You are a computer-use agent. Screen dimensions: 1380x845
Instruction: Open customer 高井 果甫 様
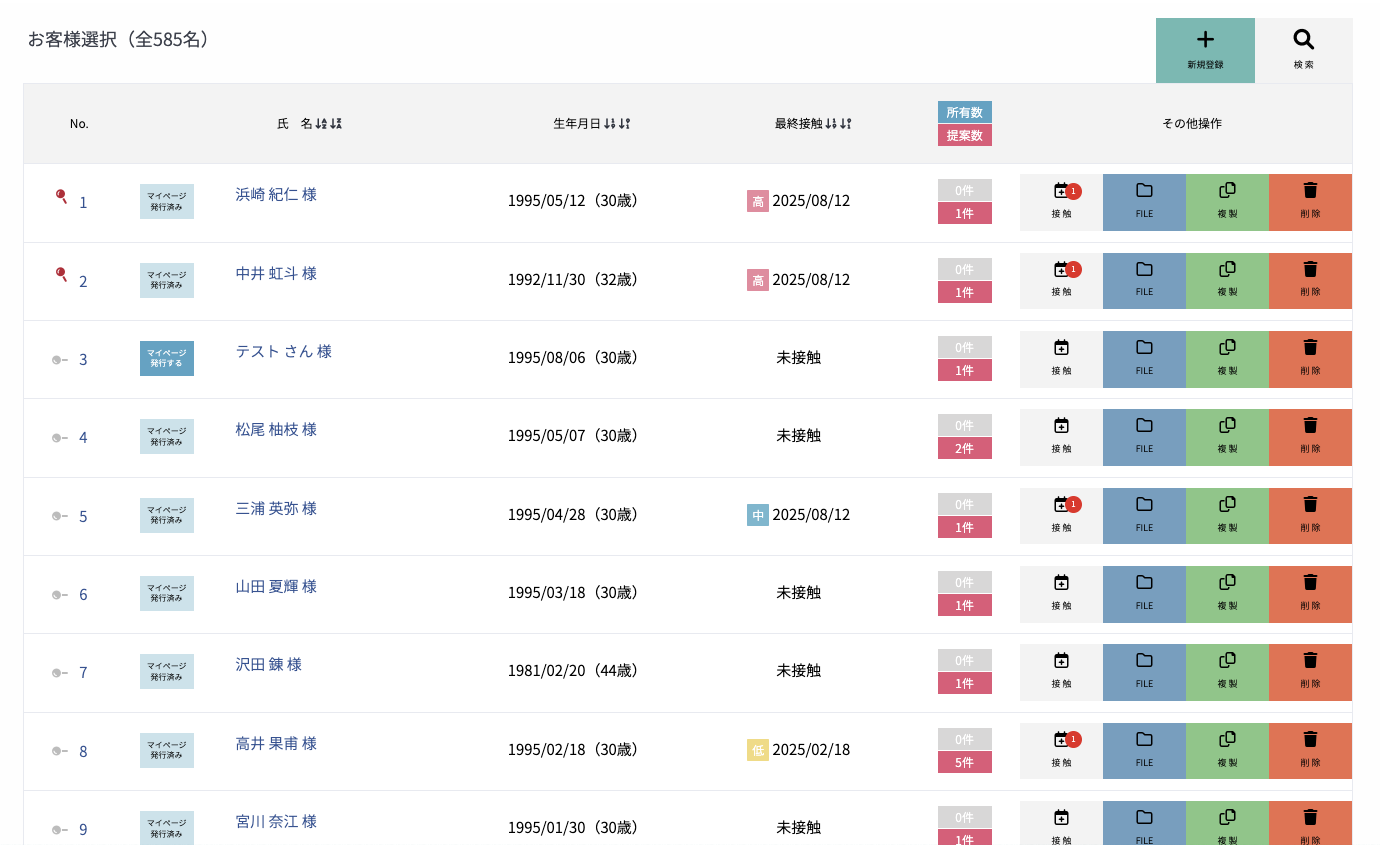pyautogui.click(x=276, y=743)
